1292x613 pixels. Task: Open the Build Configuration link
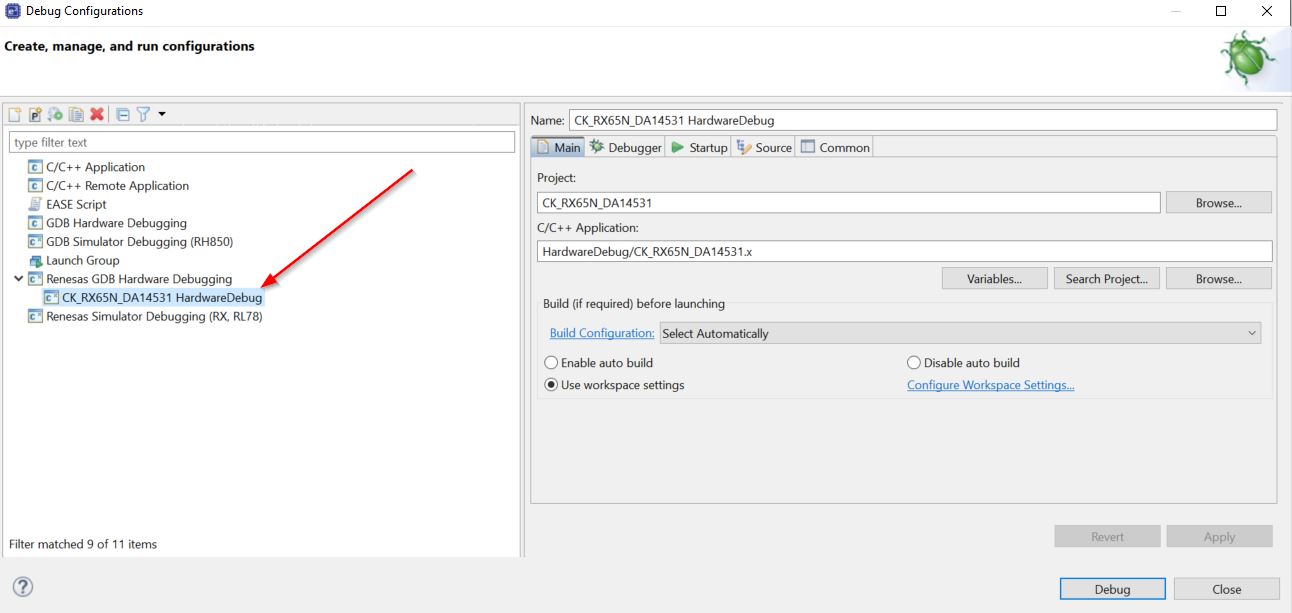point(602,333)
